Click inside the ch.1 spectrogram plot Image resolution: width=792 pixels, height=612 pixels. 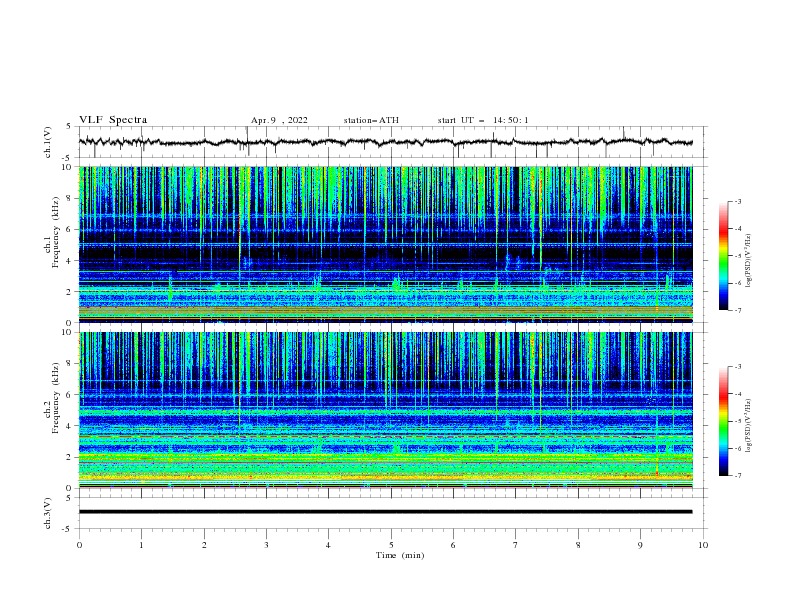pos(385,244)
